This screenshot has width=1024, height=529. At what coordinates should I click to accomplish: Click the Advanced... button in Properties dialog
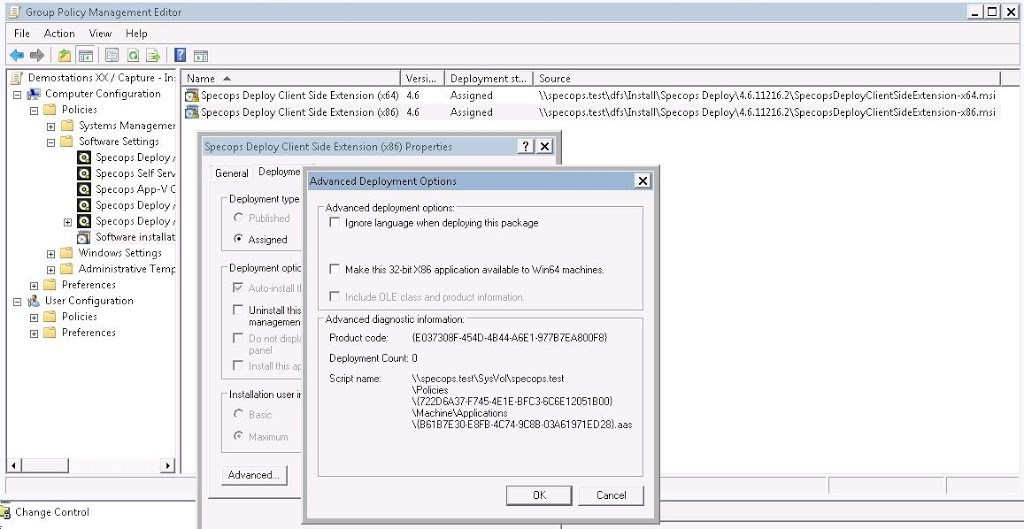[x=254, y=475]
